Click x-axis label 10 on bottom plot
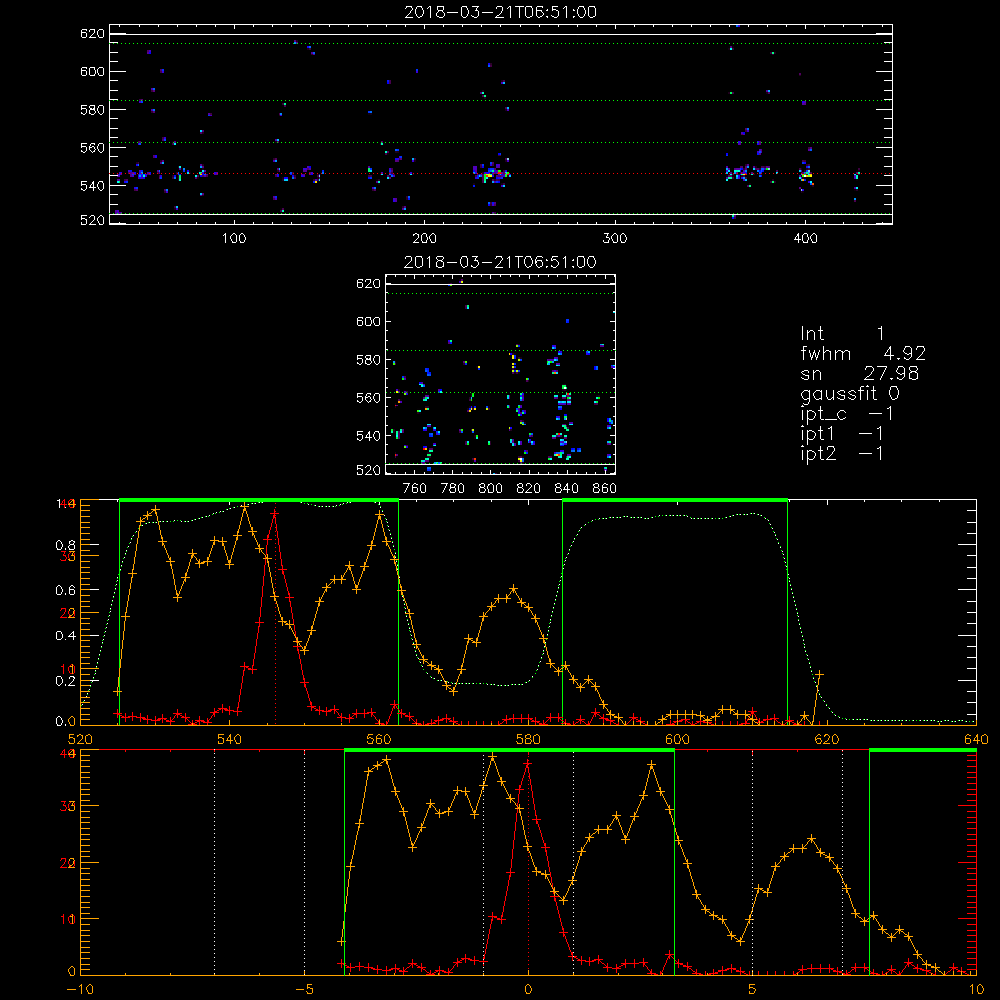1000x1000 pixels. pos(976,990)
